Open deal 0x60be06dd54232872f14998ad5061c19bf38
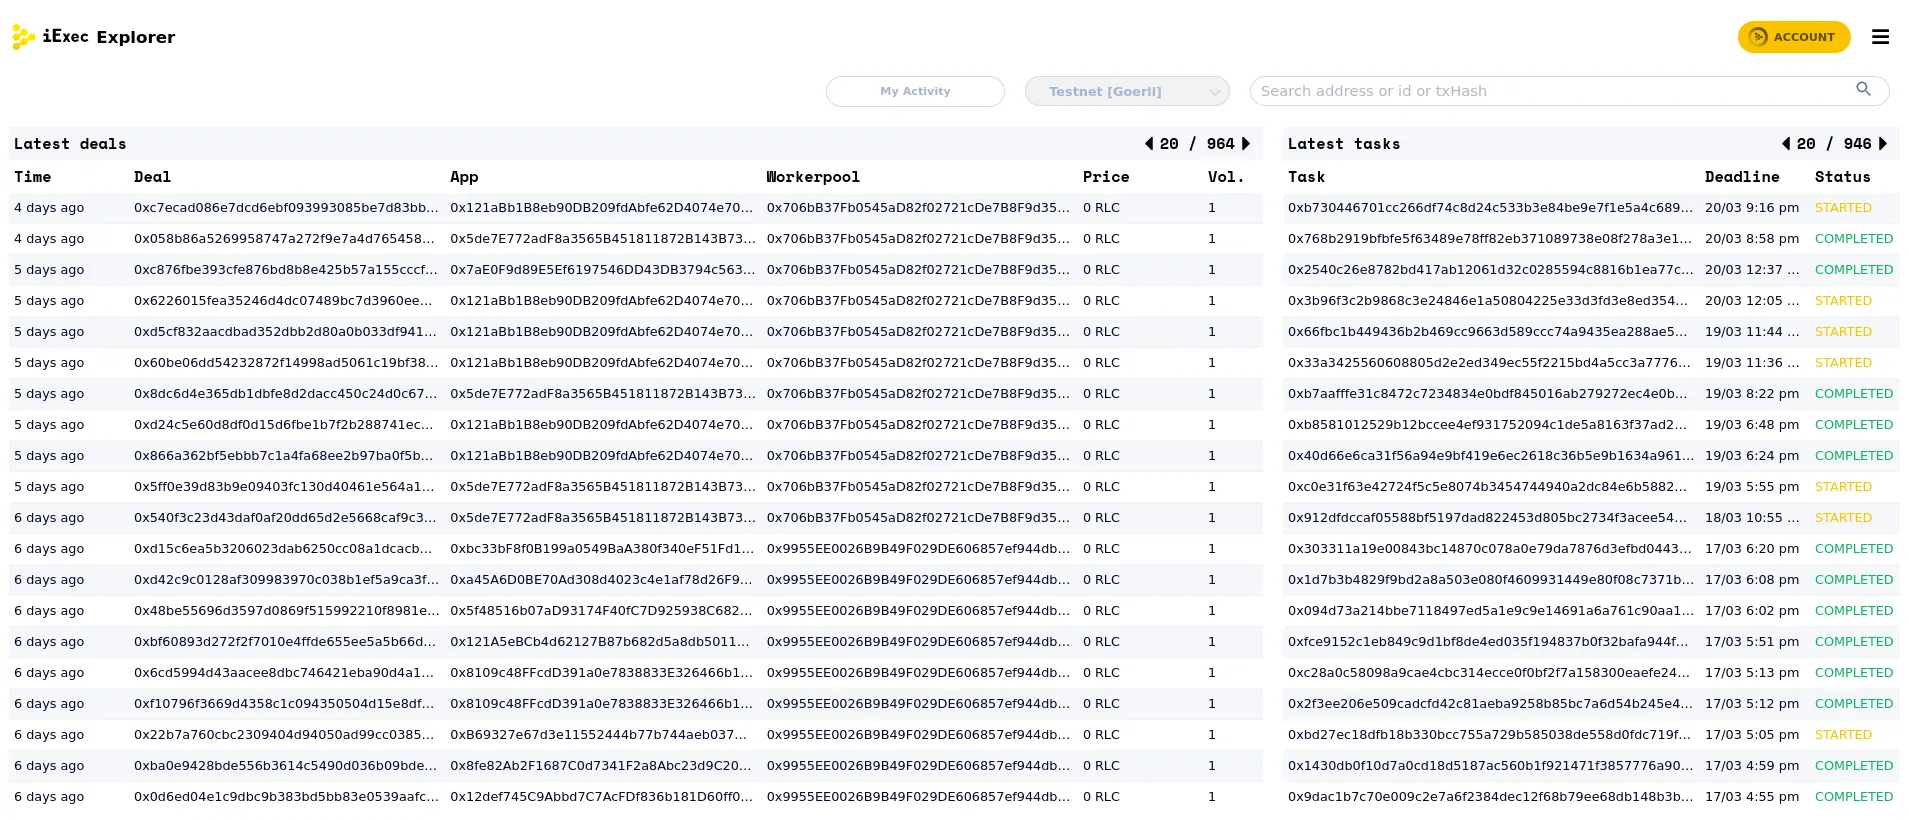 tap(286, 363)
